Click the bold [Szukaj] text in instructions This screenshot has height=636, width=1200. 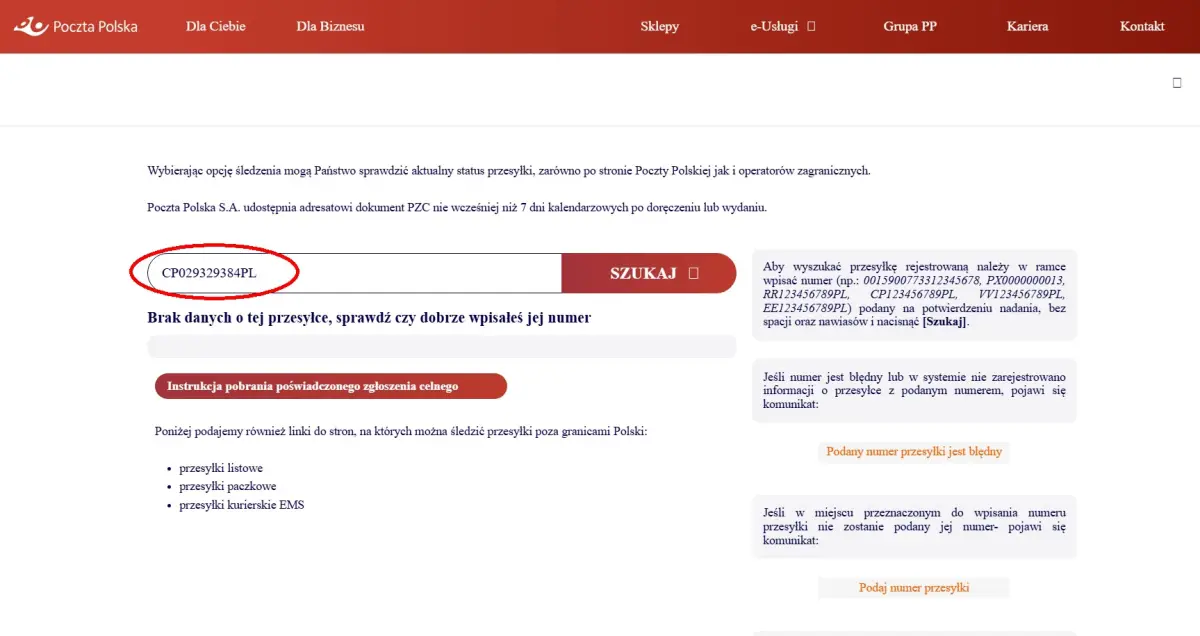tap(945, 322)
